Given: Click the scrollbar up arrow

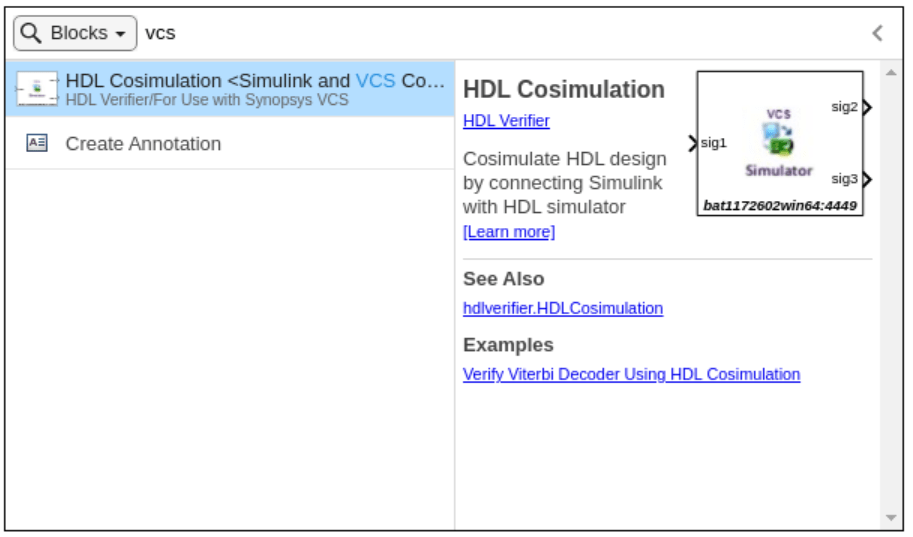Looking at the screenshot, I should [891, 74].
